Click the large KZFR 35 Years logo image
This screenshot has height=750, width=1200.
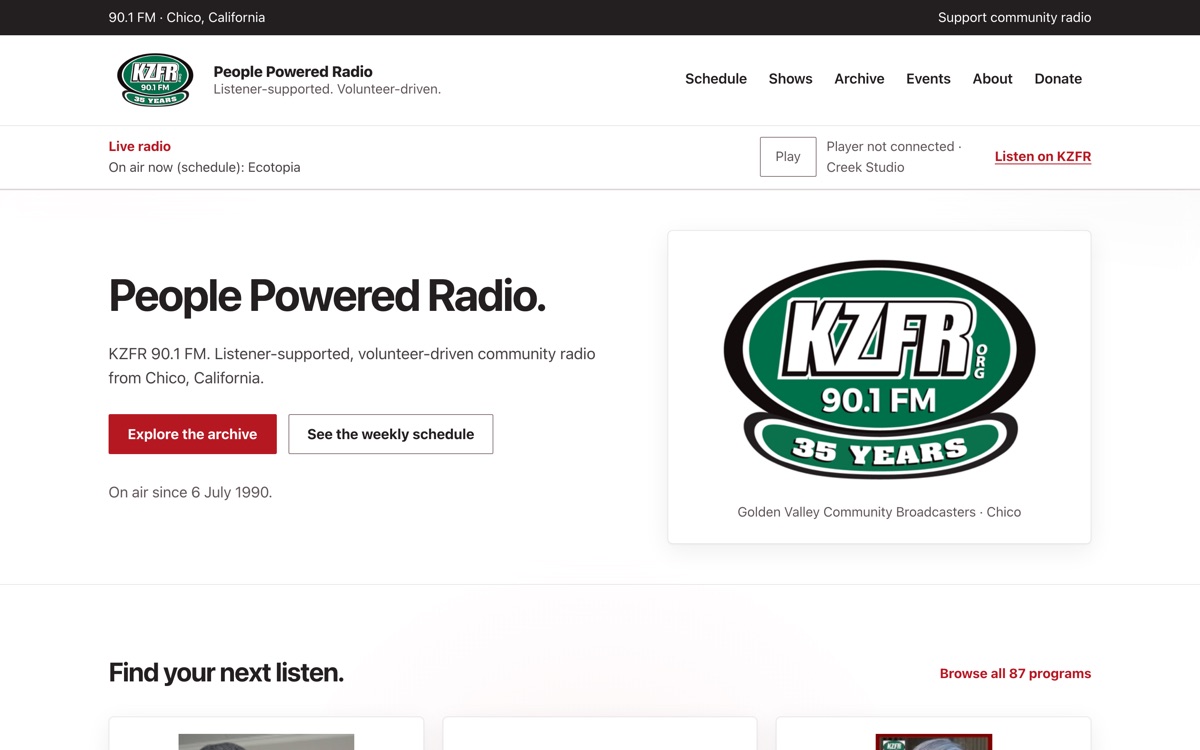[879, 369]
